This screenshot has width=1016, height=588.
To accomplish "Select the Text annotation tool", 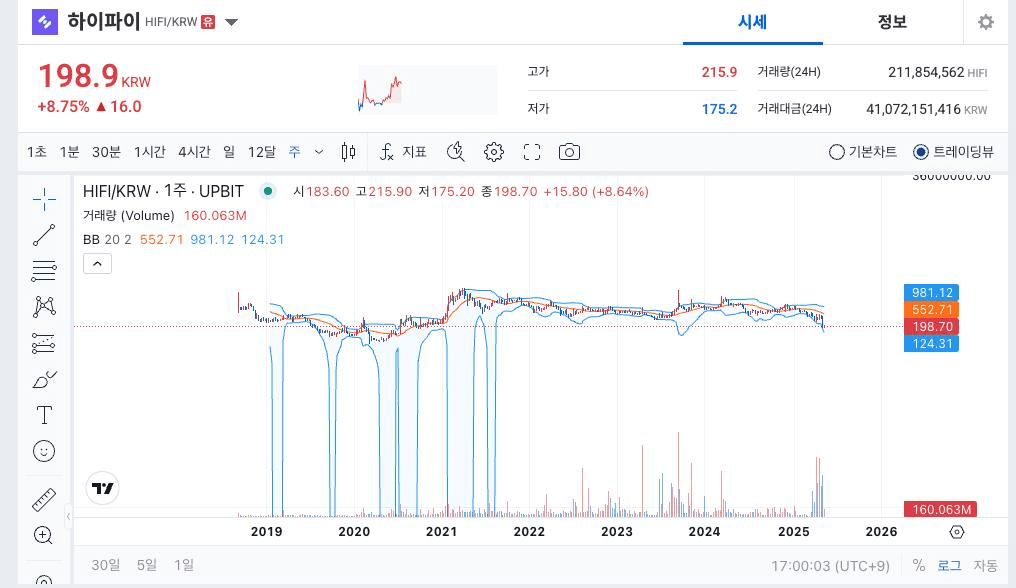I will (x=44, y=415).
